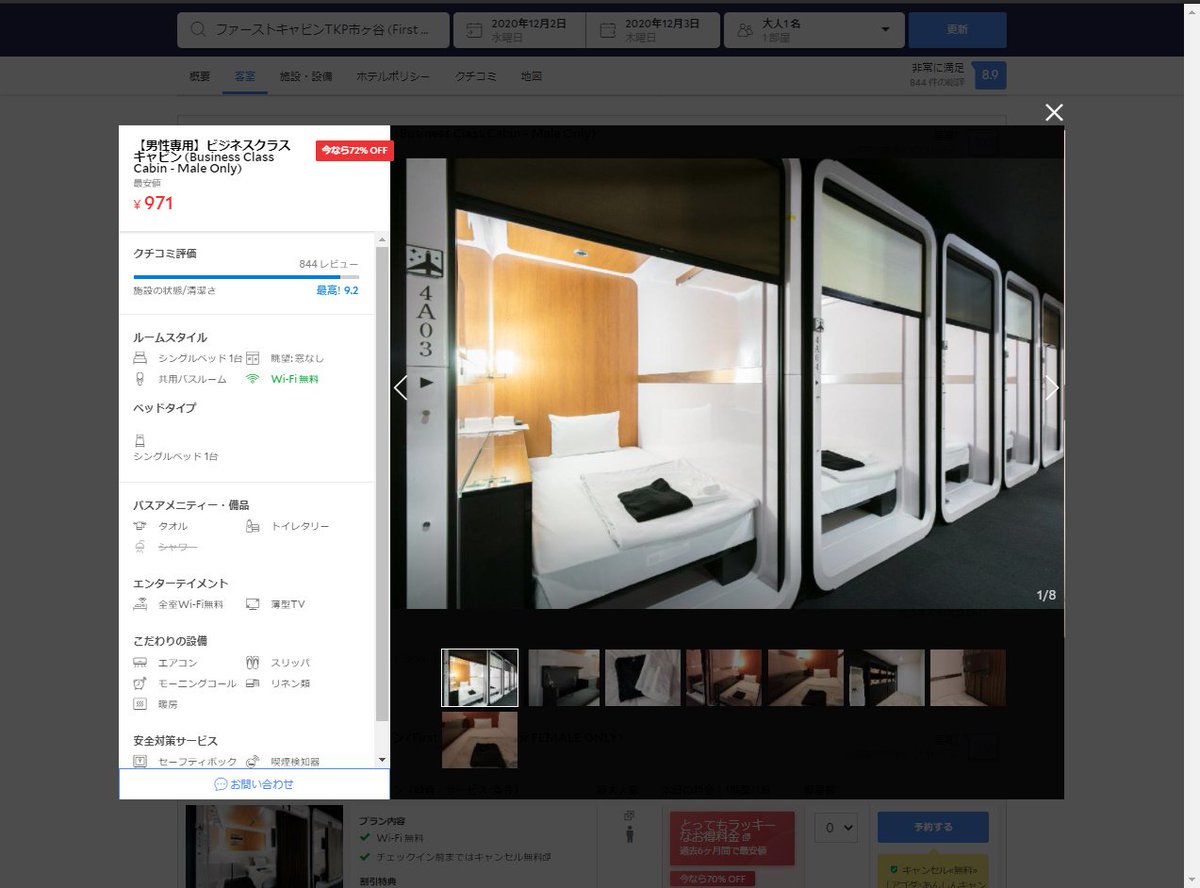This screenshot has width=1200, height=888.
Task: Select the third thumbnail with black clothing
Action: [x=642, y=678]
